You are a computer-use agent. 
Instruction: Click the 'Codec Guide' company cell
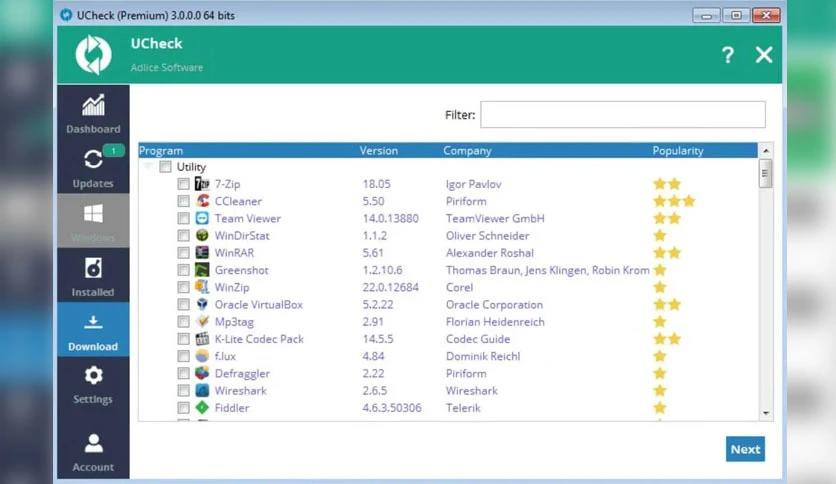[478, 339]
